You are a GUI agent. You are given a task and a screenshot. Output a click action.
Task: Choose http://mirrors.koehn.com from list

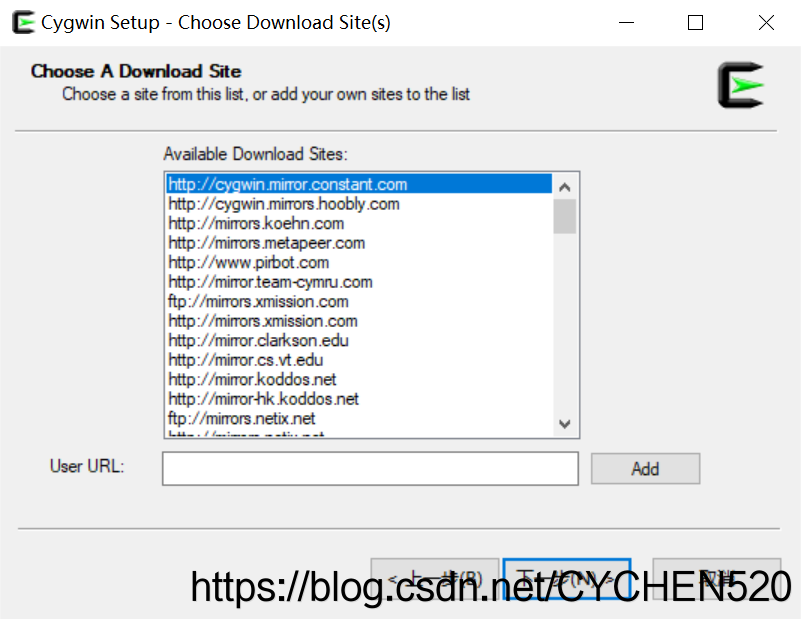[359, 223]
